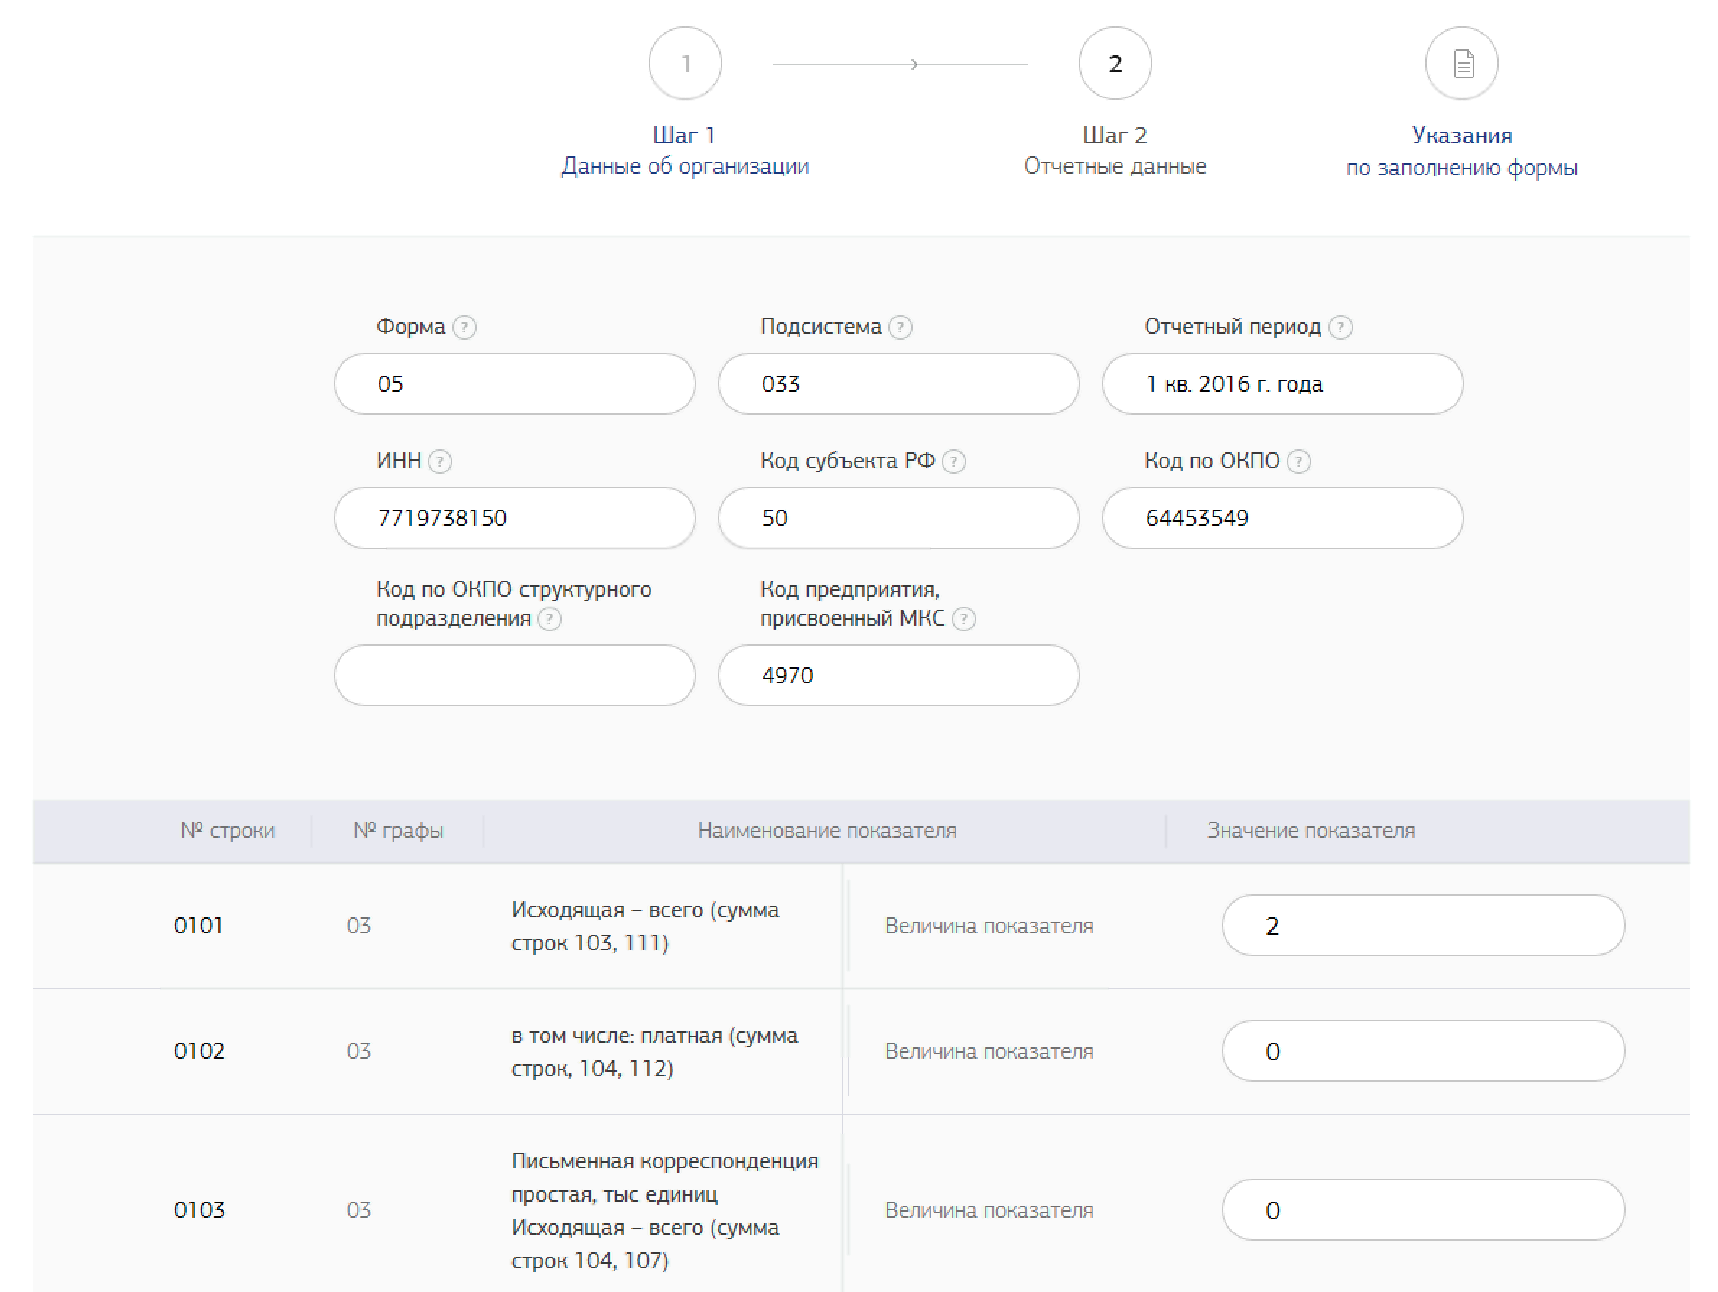Open Указания по заполнению формы link
Image resolution: width=1718 pixels, height=1292 pixels.
1461,152
